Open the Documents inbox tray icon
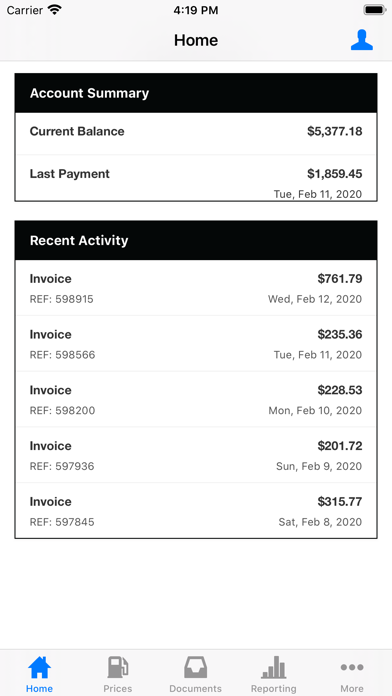The height and width of the screenshot is (696, 392). coord(196,667)
